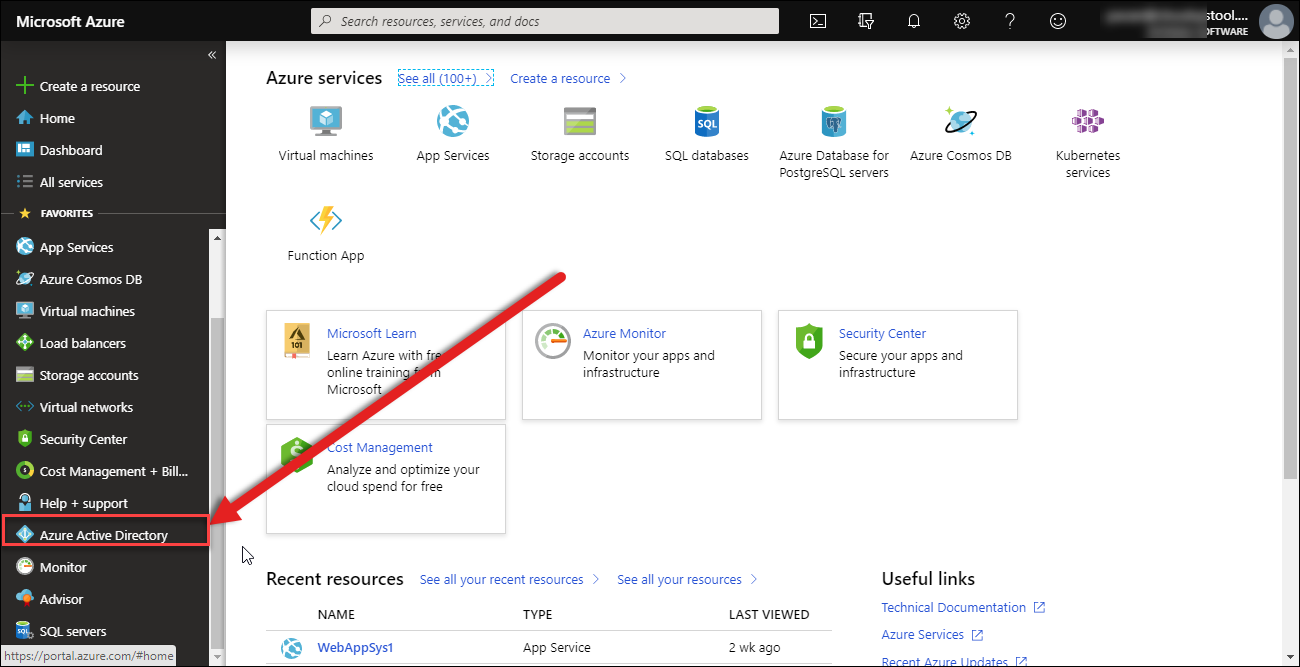This screenshot has height=667, width=1300.
Task: Click the Security Center shield icon in card
Action: coord(808,342)
